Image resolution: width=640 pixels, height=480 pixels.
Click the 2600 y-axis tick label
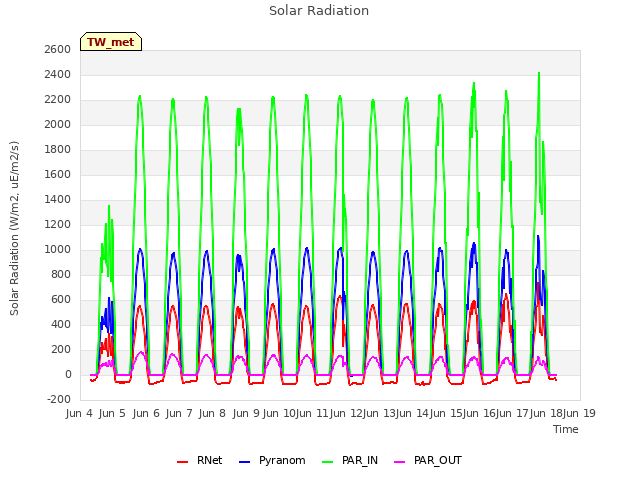[x=58, y=49]
